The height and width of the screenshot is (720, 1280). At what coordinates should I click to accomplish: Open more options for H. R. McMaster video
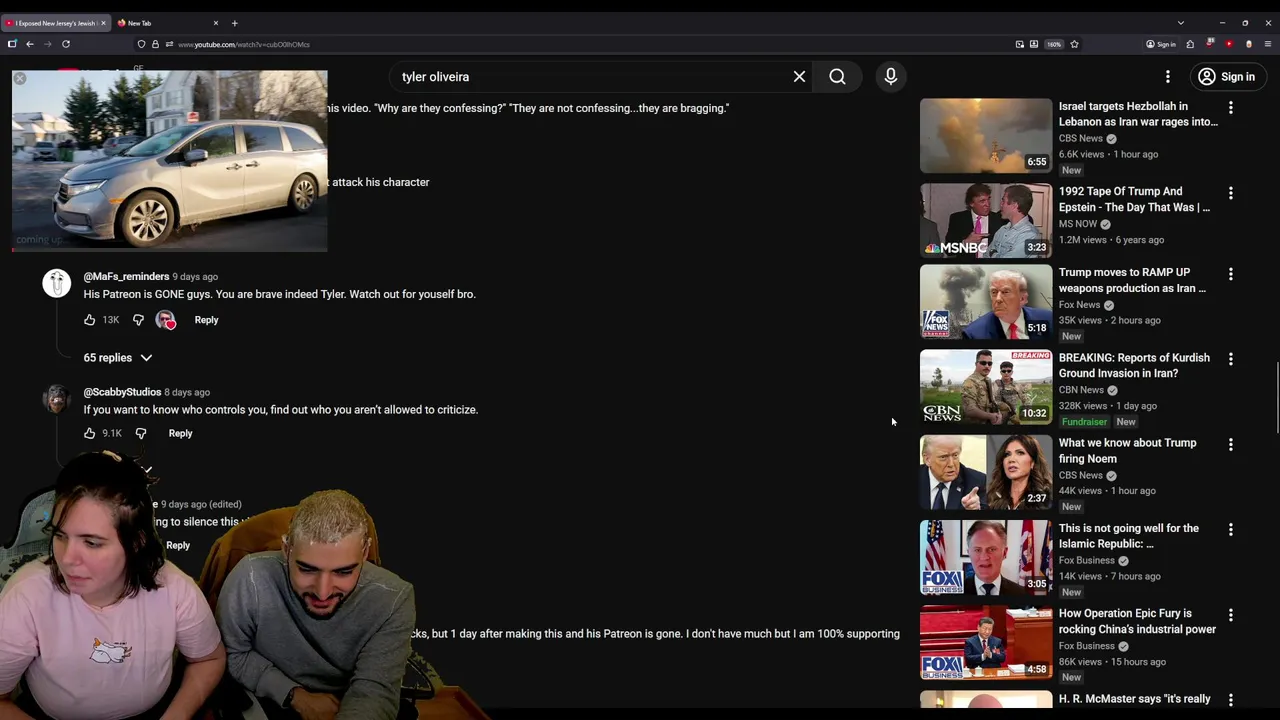pos(1231,700)
